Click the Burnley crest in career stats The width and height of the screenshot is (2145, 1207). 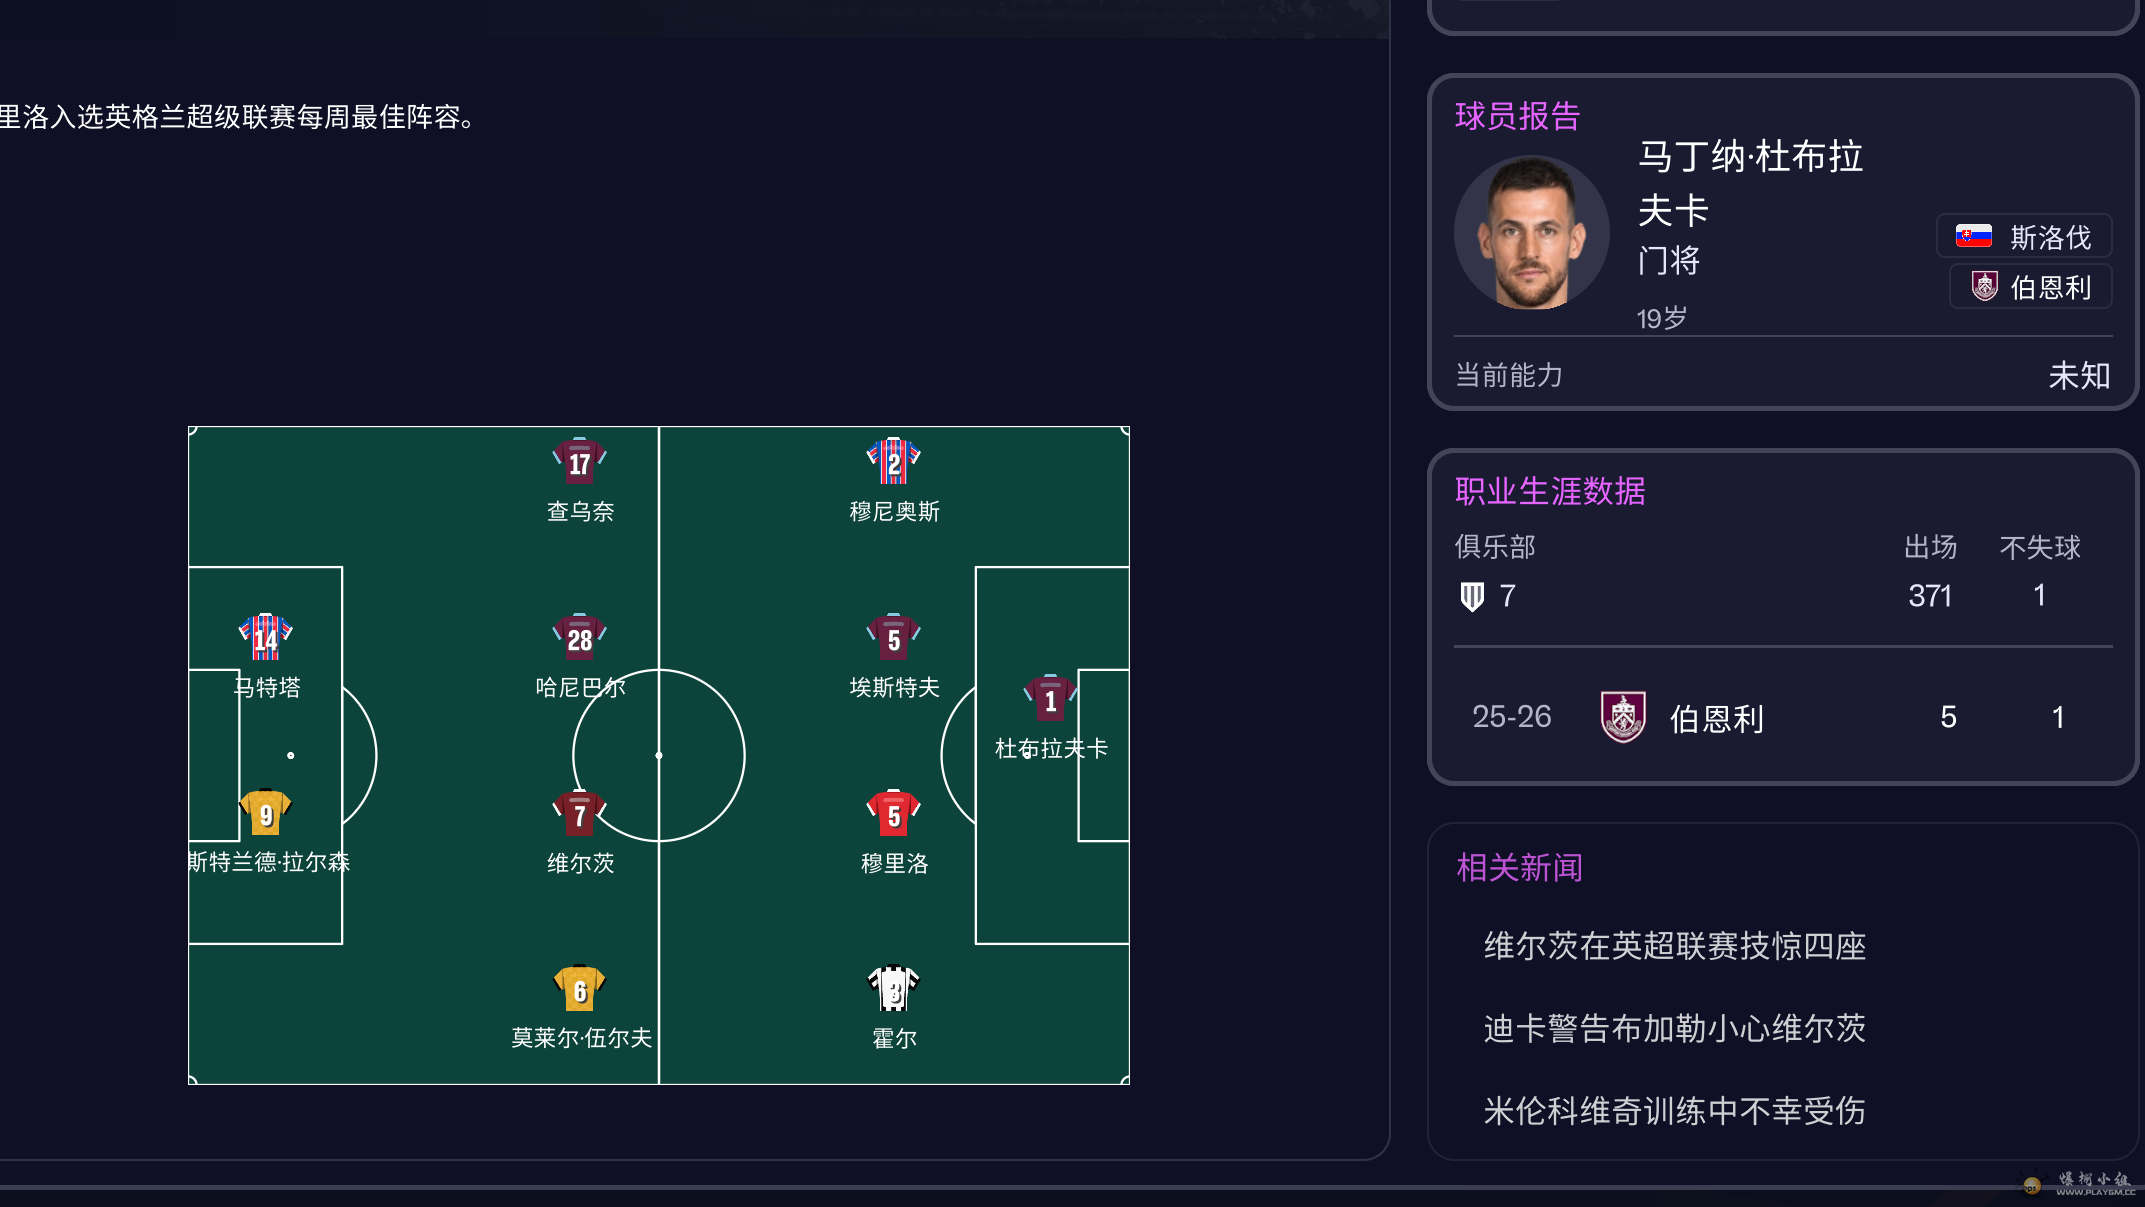point(1623,717)
